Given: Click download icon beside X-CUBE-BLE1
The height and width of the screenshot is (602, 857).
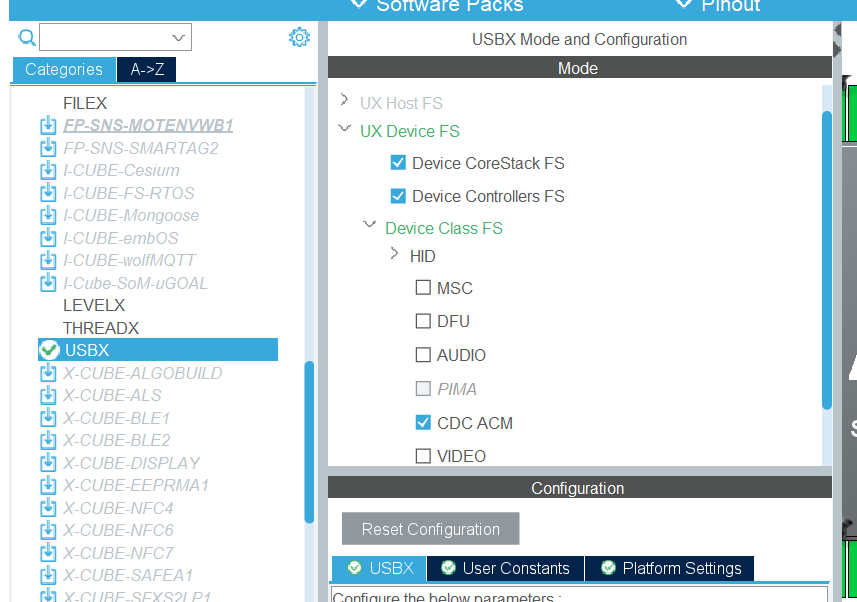Looking at the screenshot, I should coord(48,418).
